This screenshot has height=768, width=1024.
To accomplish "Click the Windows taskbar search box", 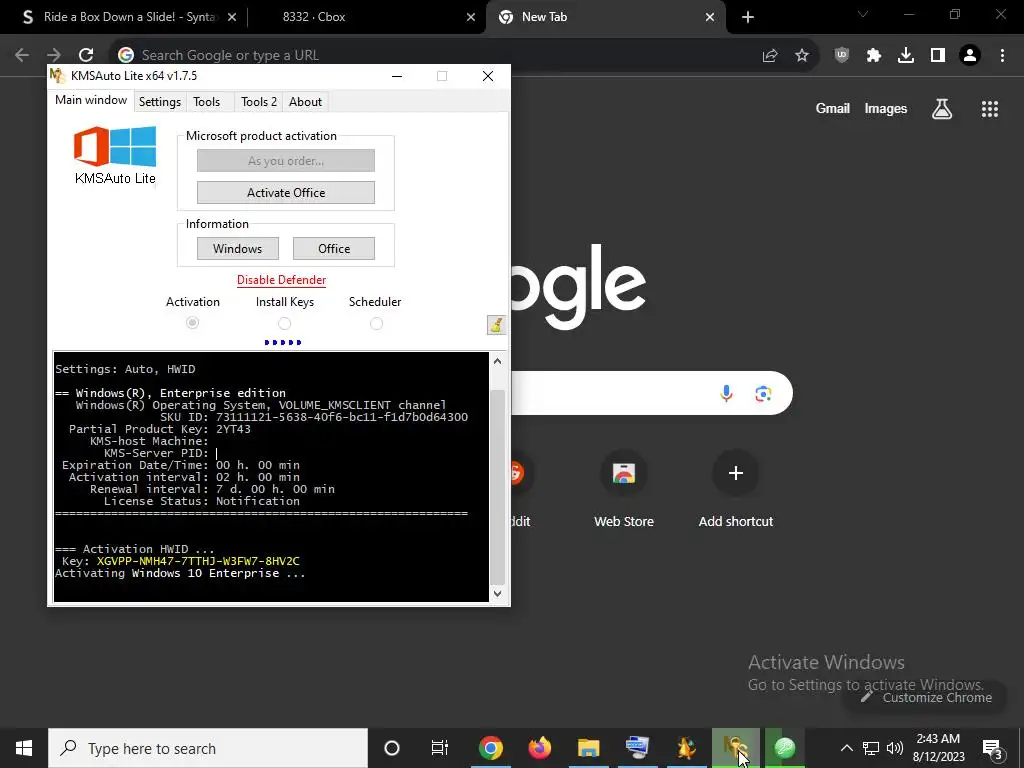I will 208,748.
